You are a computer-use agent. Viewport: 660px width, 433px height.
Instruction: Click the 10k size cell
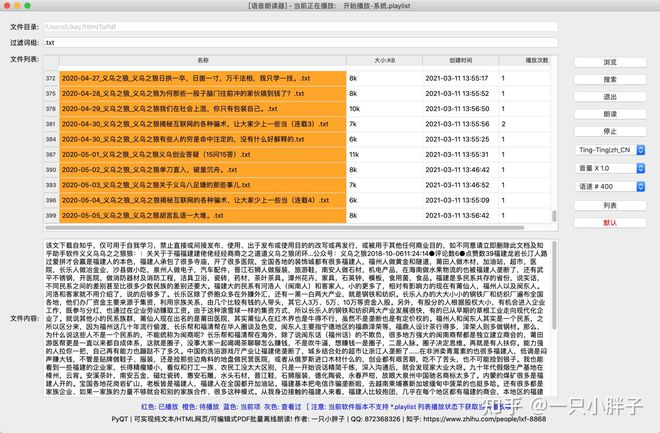click(384, 109)
